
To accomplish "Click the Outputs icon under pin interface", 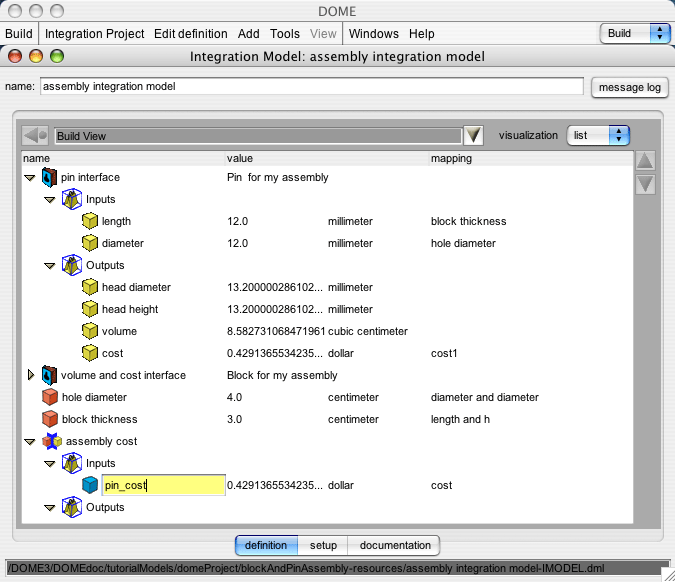I will [71, 265].
